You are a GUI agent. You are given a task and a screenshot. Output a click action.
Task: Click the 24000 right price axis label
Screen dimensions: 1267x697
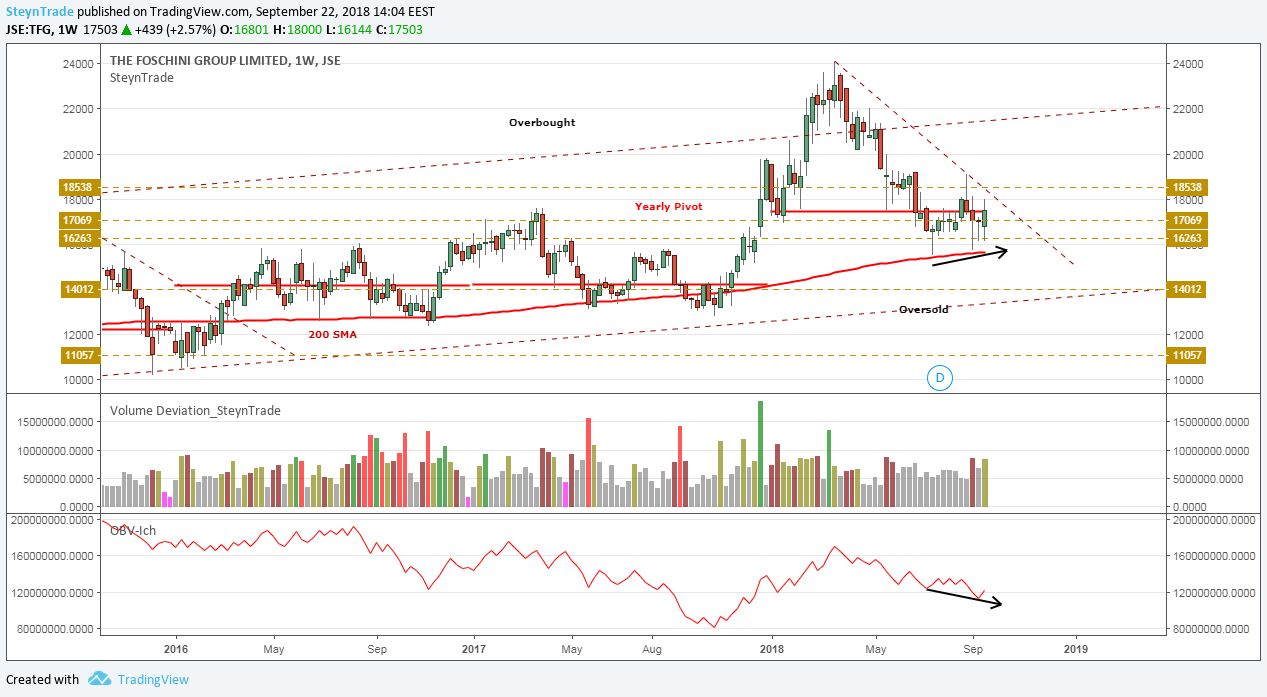point(1186,64)
